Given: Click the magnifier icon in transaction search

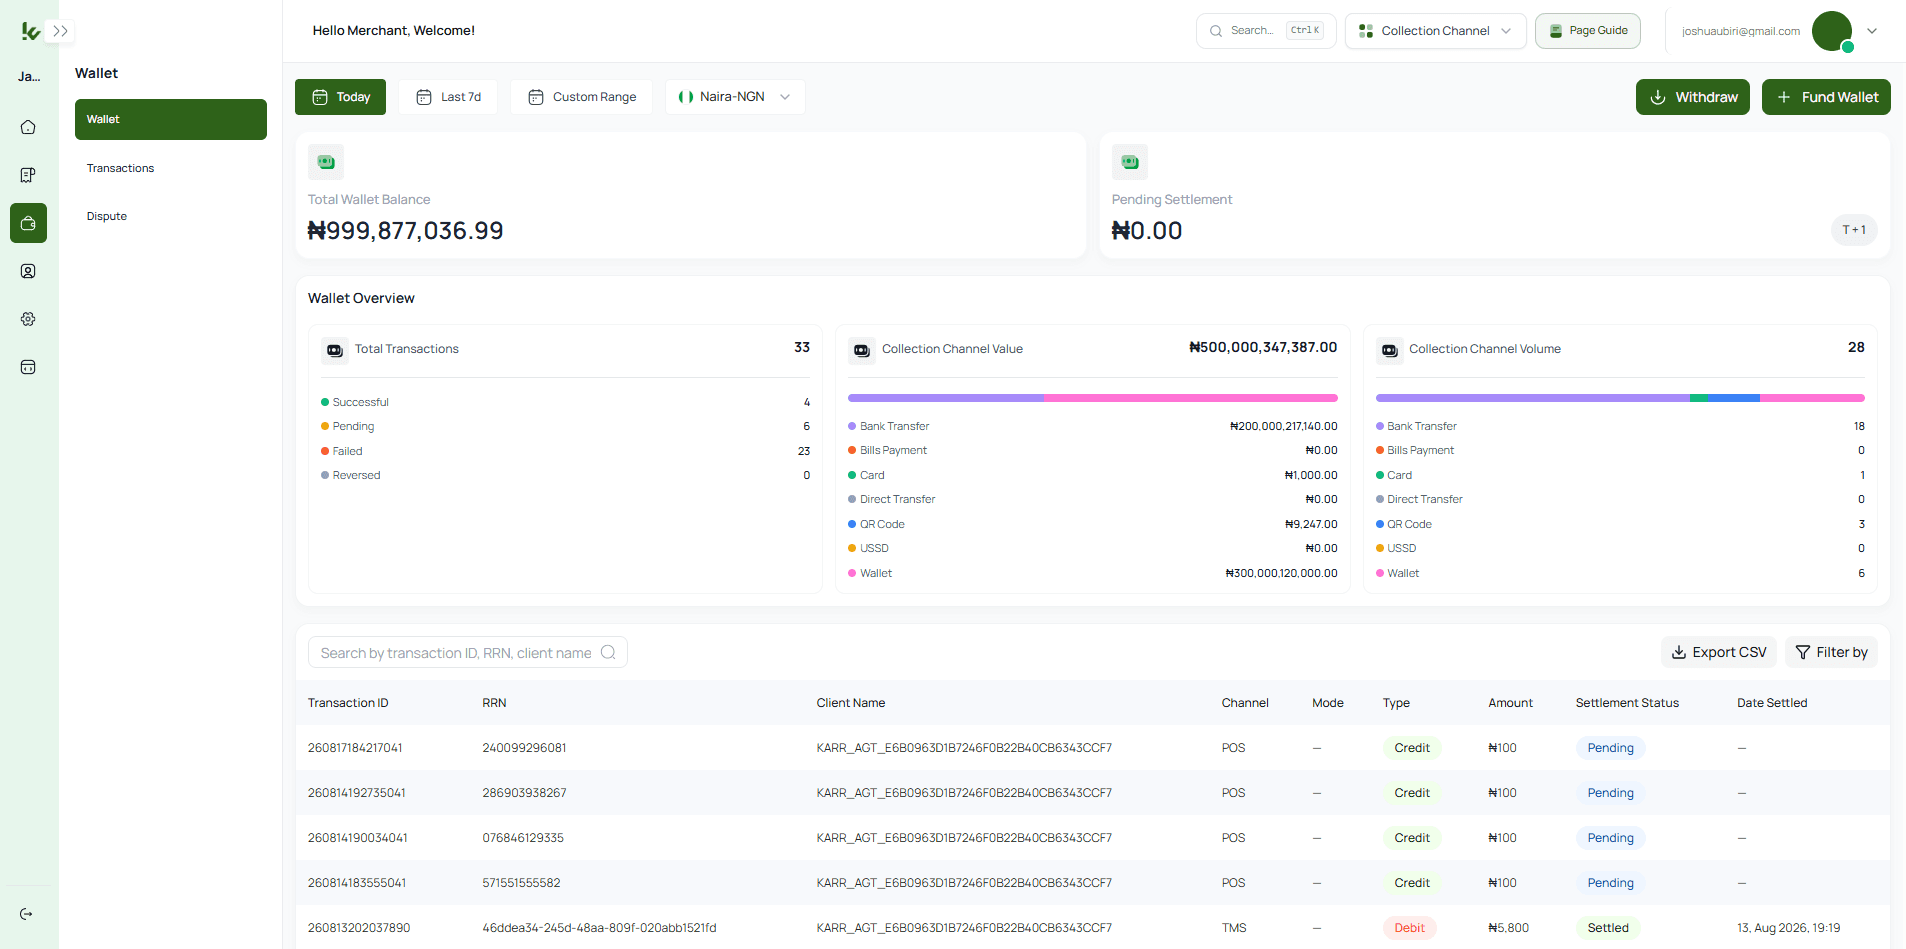Looking at the screenshot, I should [608, 652].
